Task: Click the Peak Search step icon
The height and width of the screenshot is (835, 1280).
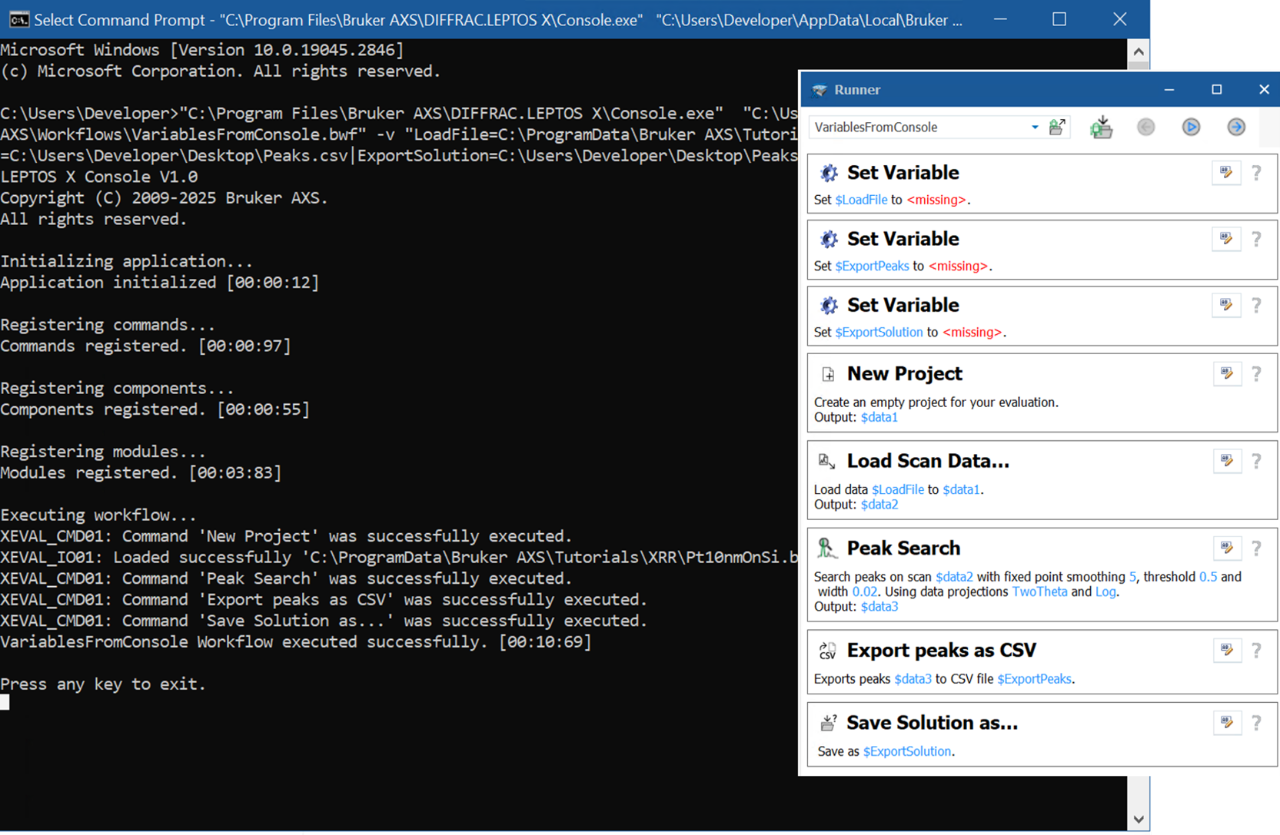Action: 827,548
